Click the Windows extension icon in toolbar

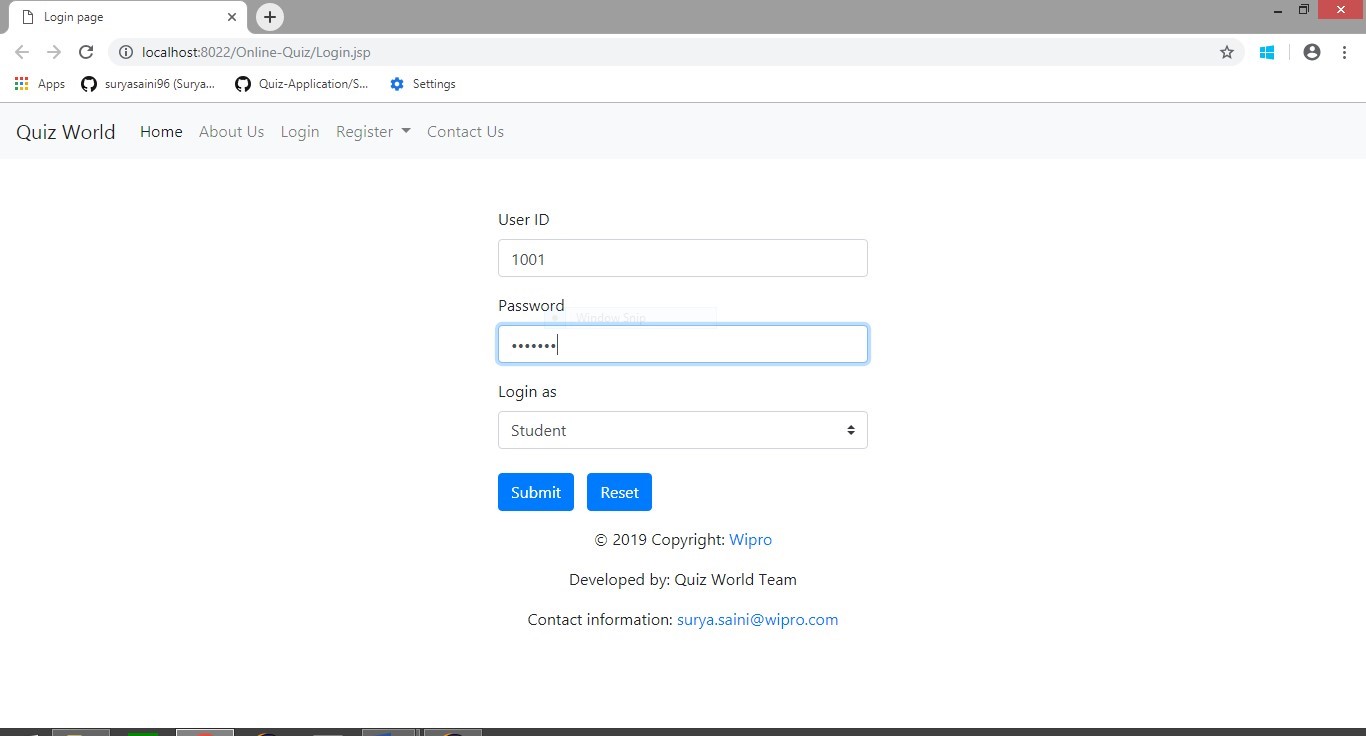tap(1267, 52)
